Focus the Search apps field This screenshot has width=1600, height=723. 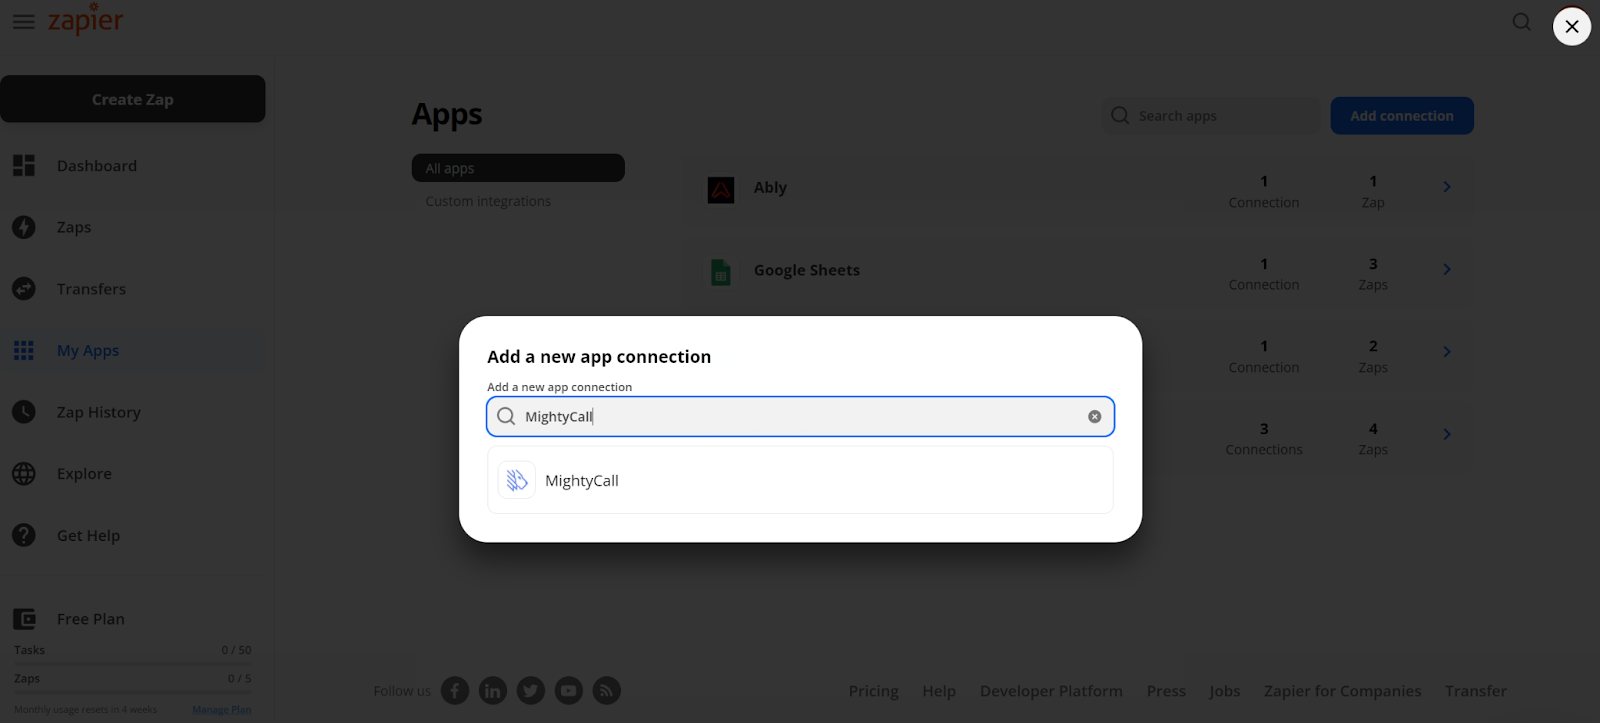1211,116
